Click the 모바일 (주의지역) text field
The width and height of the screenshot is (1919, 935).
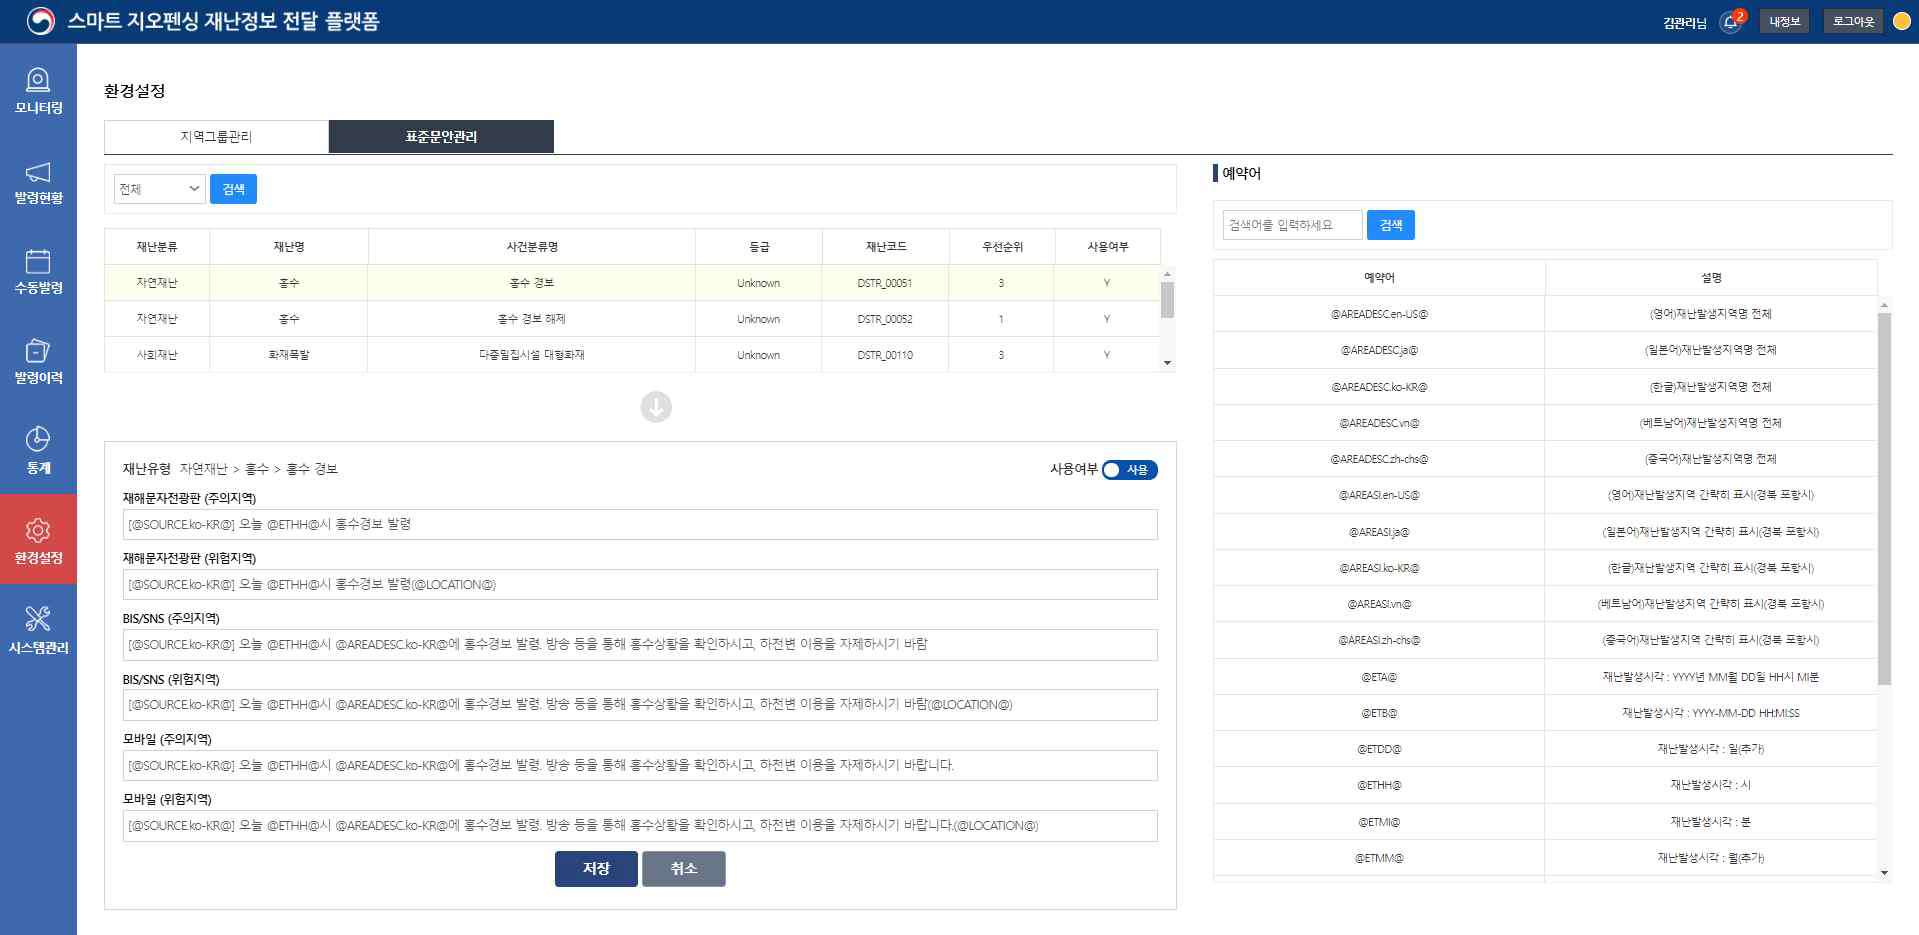coord(640,766)
